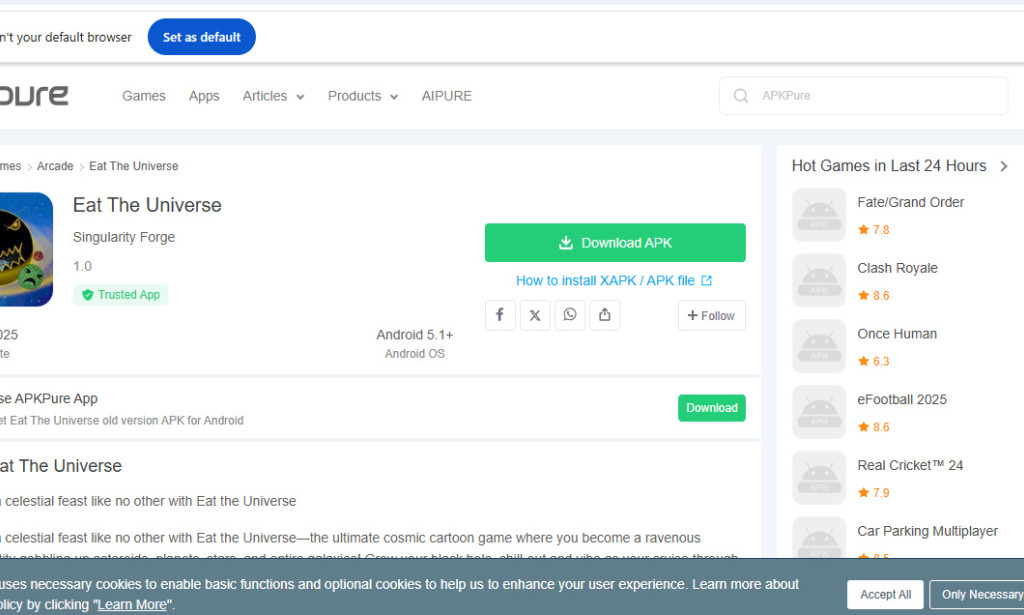1024x615 pixels.
Task: Toggle Follow for Eat The Universe
Action: click(711, 314)
